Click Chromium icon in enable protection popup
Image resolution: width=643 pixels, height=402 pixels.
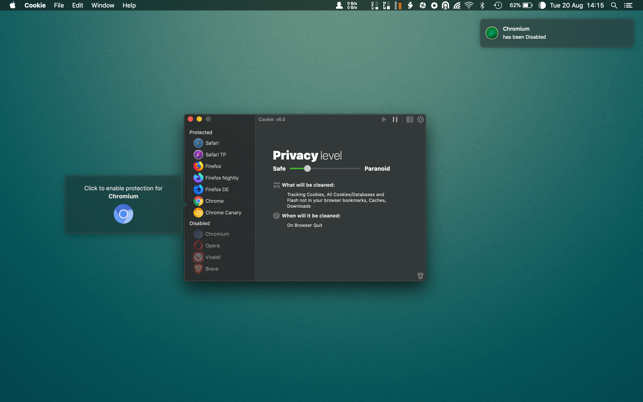point(123,214)
